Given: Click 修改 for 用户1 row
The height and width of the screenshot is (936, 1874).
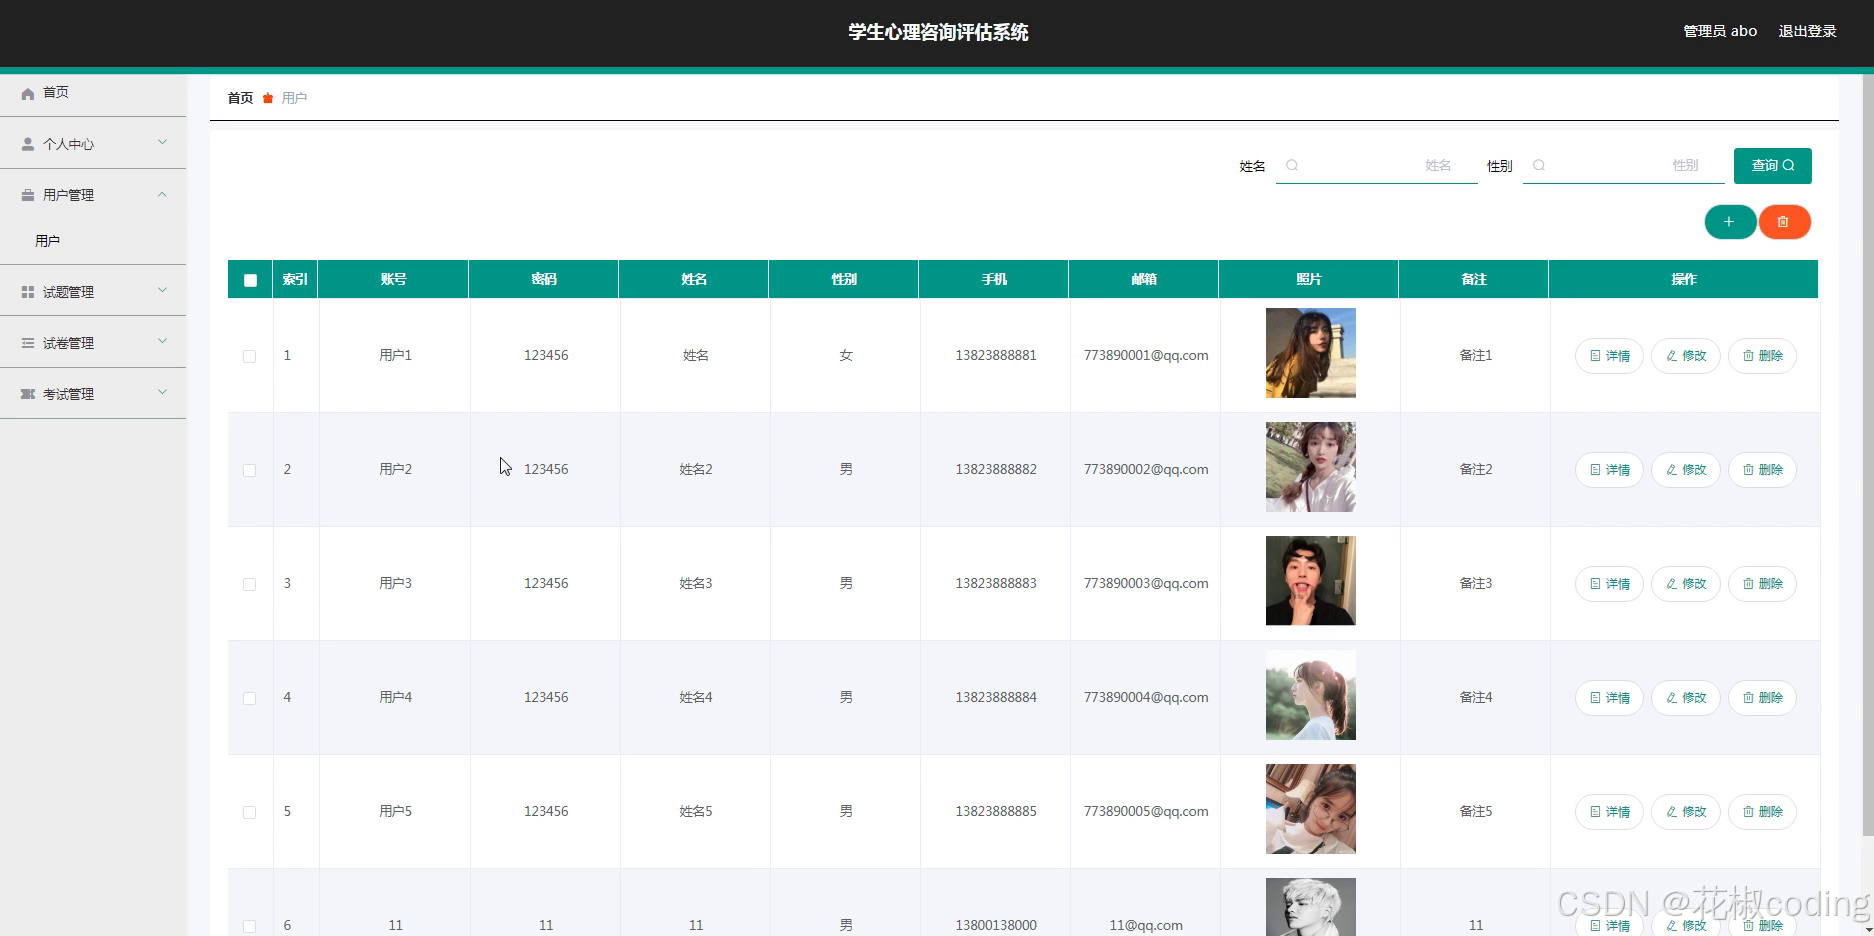Looking at the screenshot, I should [1685, 356].
